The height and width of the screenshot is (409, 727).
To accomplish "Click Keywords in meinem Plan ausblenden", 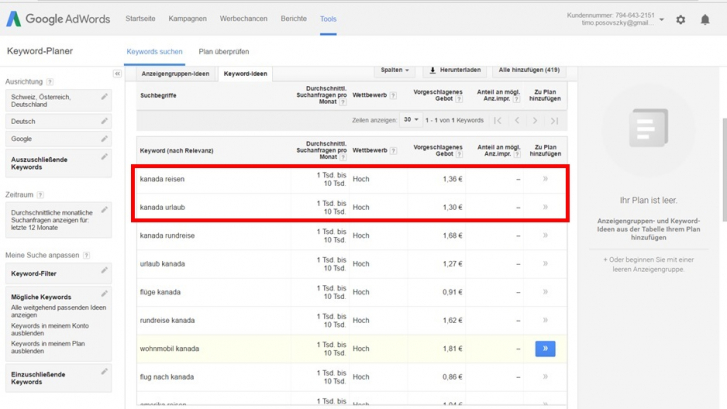I will point(48,347).
